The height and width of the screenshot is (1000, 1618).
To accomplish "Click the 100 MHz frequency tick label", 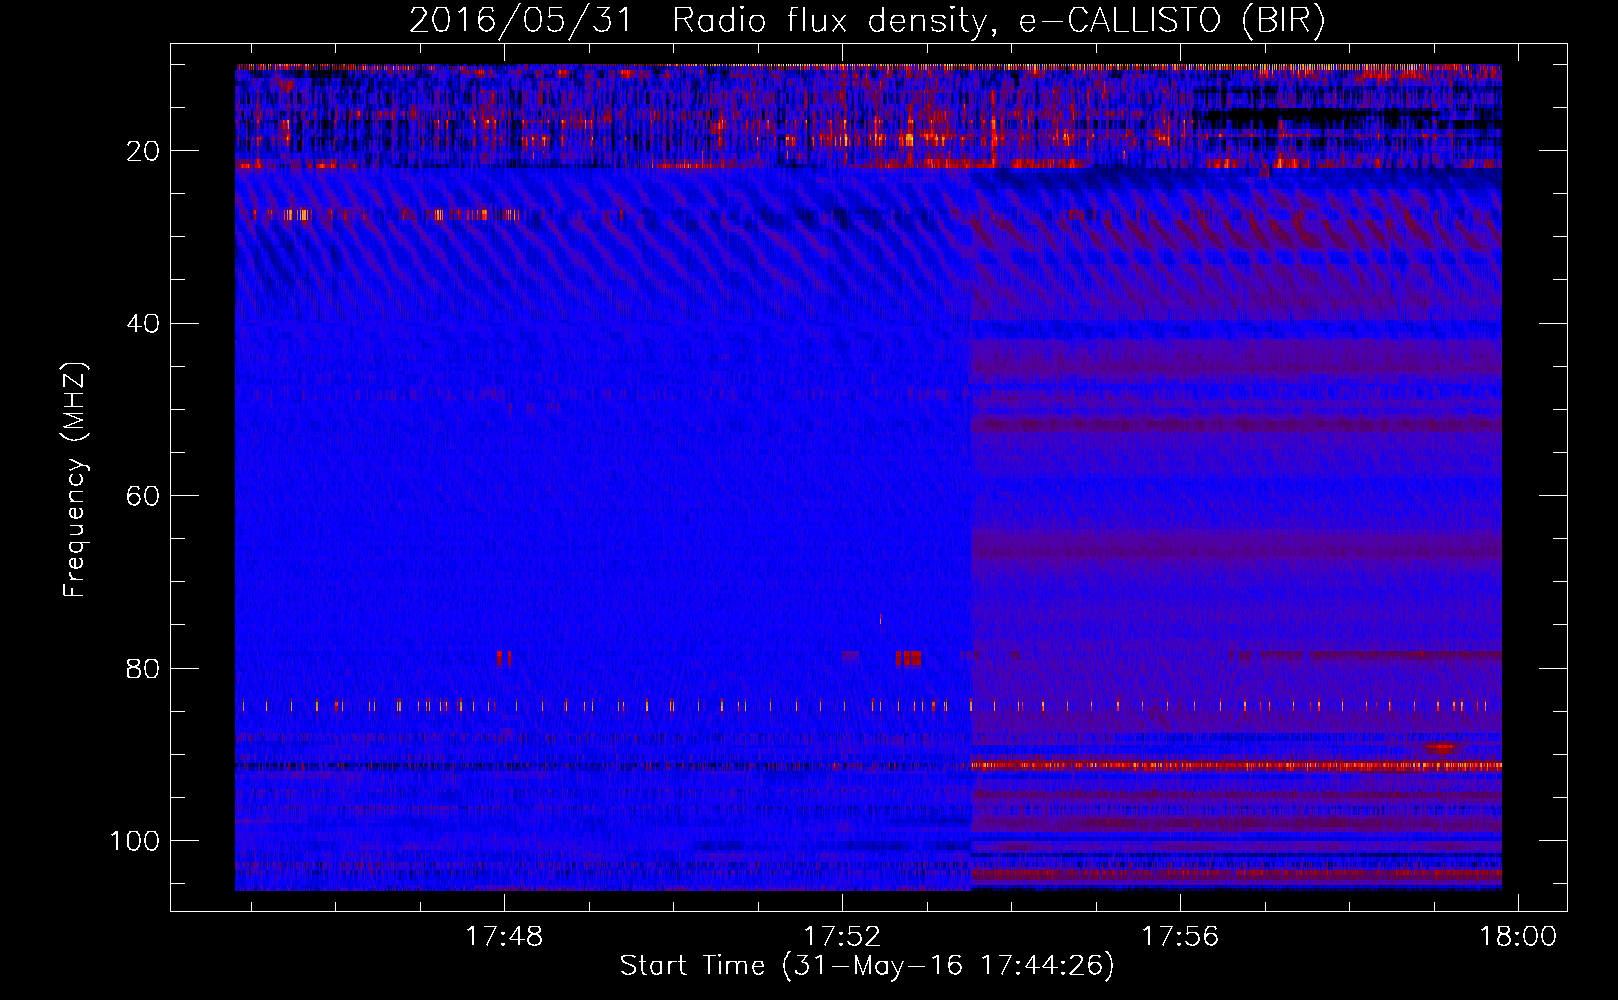I will 135,841.
